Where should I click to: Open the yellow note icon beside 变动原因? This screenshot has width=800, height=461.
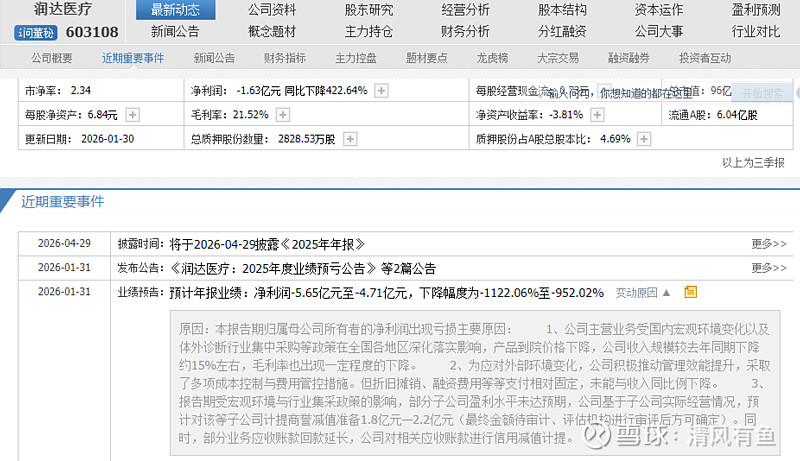point(690,292)
